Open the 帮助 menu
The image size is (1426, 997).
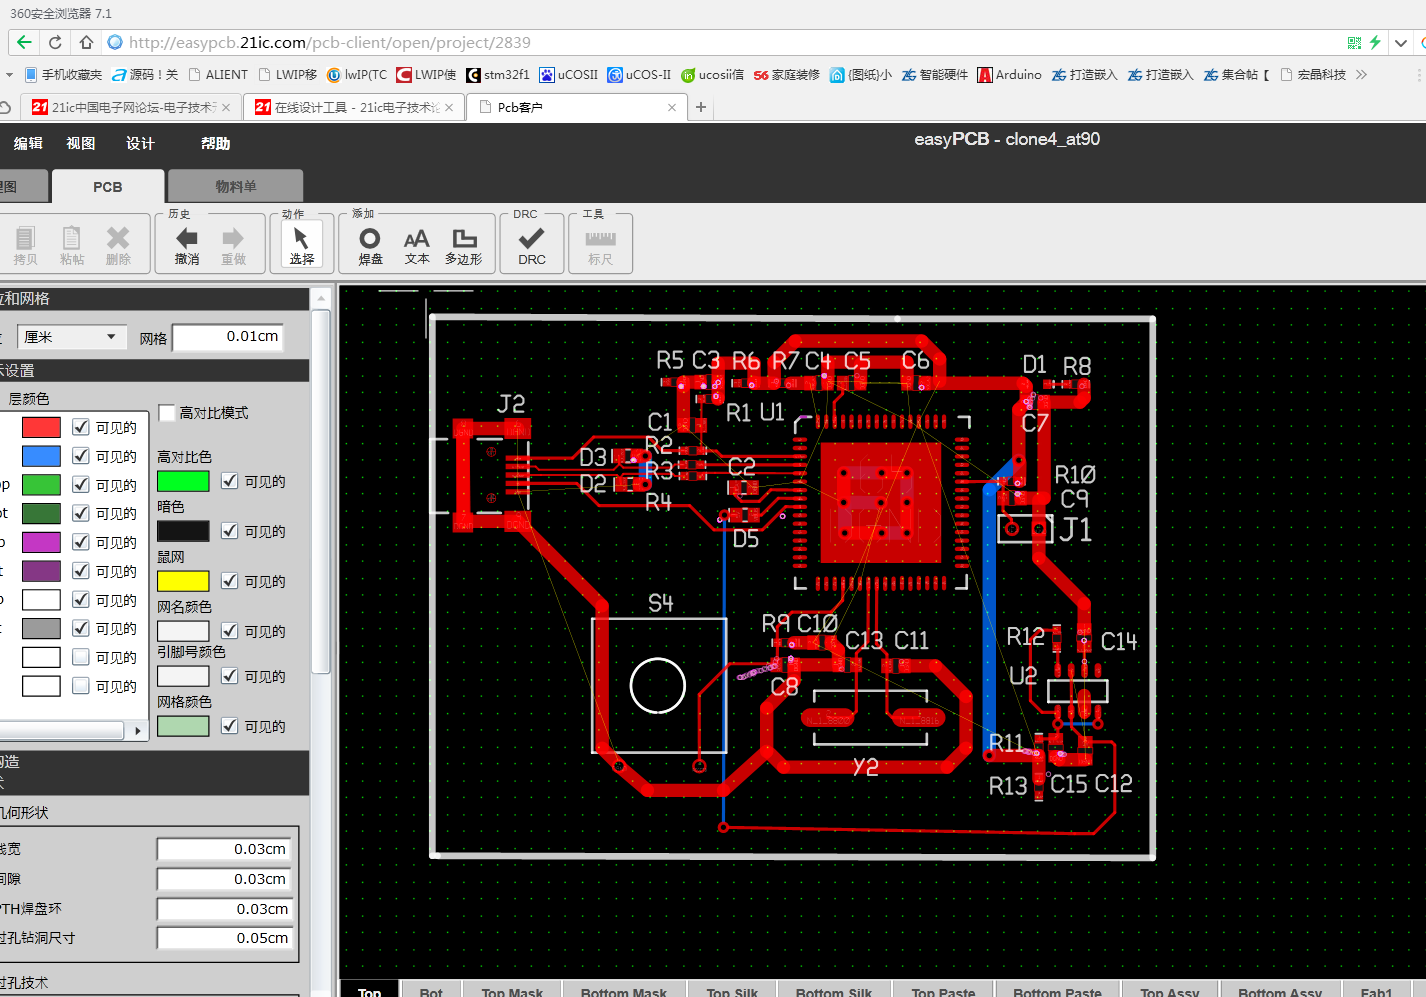pos(216,143)
